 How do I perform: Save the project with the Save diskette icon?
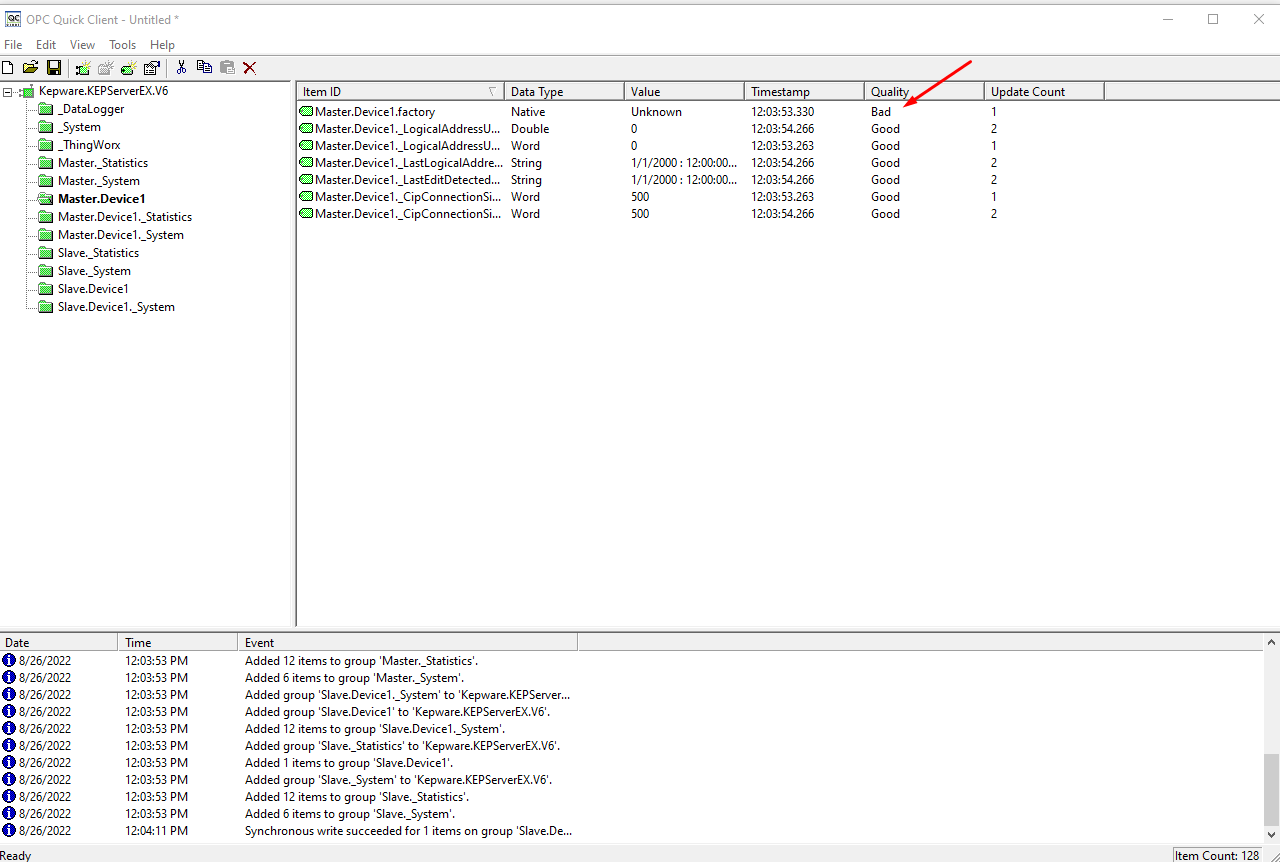[53, 67]
